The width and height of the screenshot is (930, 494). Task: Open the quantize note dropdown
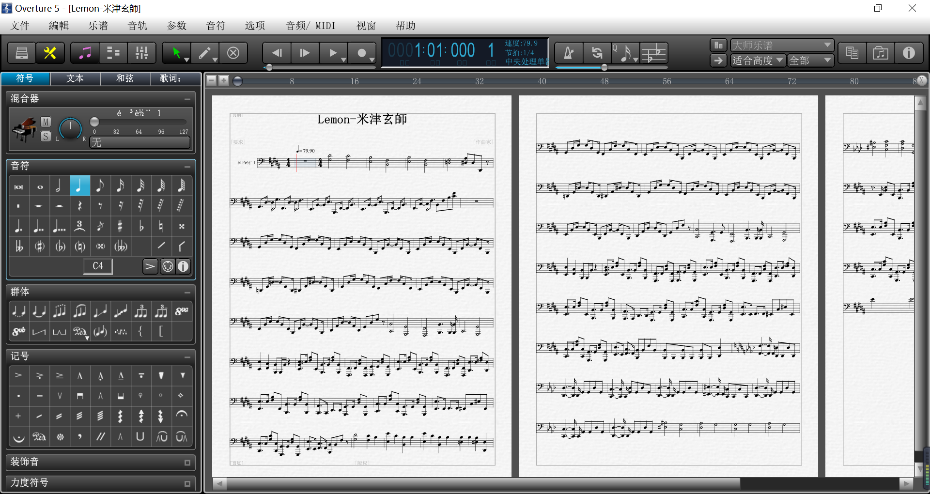[635, 59]
